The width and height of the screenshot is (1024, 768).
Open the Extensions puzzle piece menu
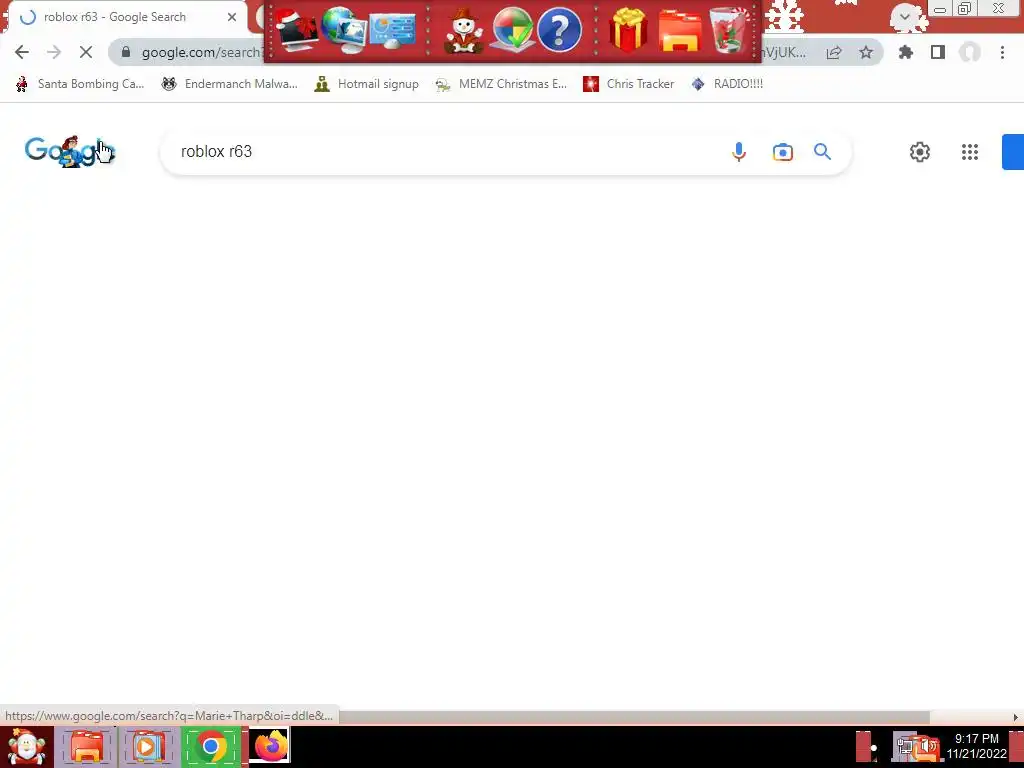coord(906,52)
